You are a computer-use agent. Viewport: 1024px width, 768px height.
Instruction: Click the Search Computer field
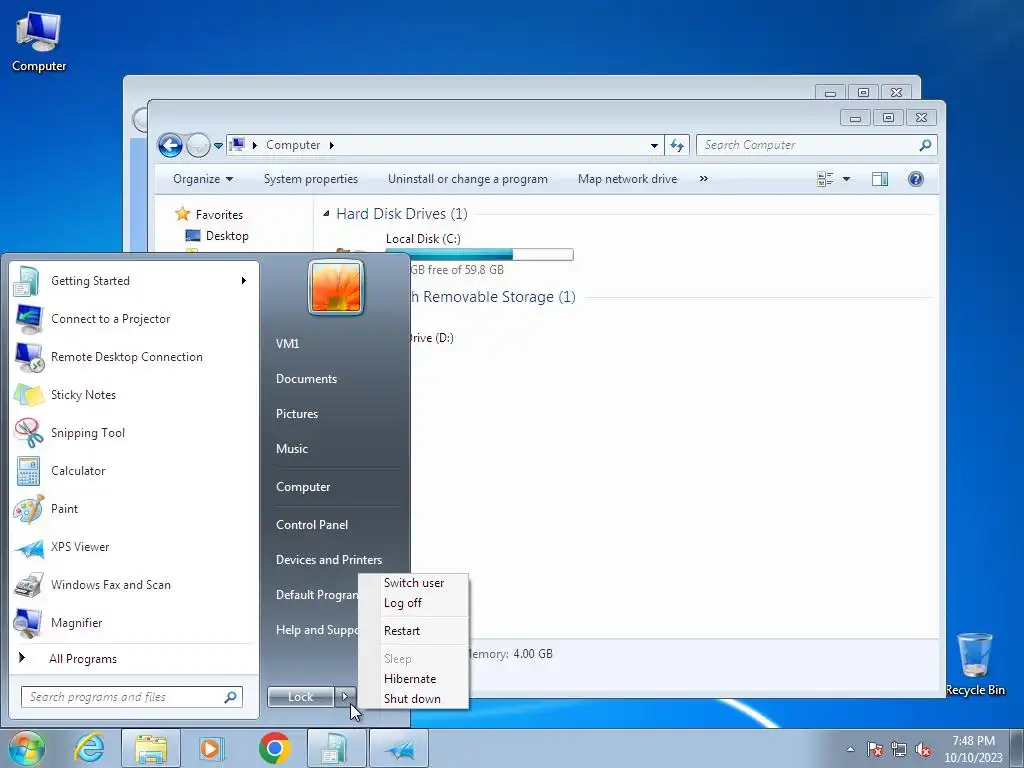pos(816,145)
